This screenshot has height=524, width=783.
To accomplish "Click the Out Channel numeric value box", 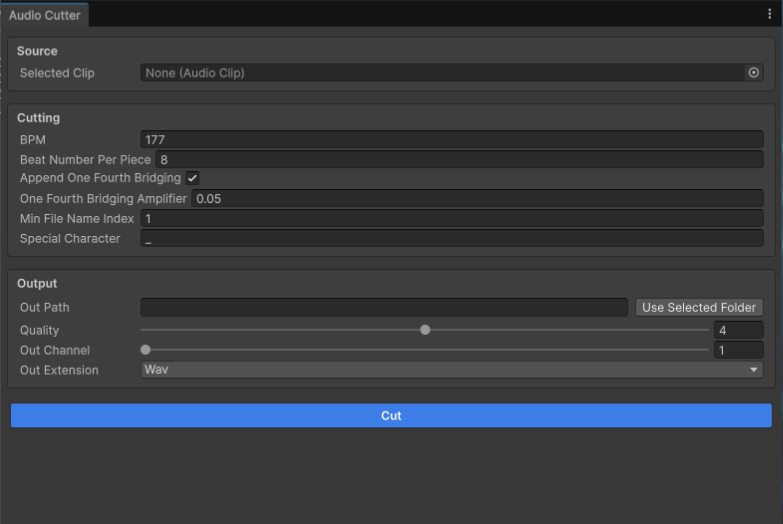I will (x=738, y=350).
